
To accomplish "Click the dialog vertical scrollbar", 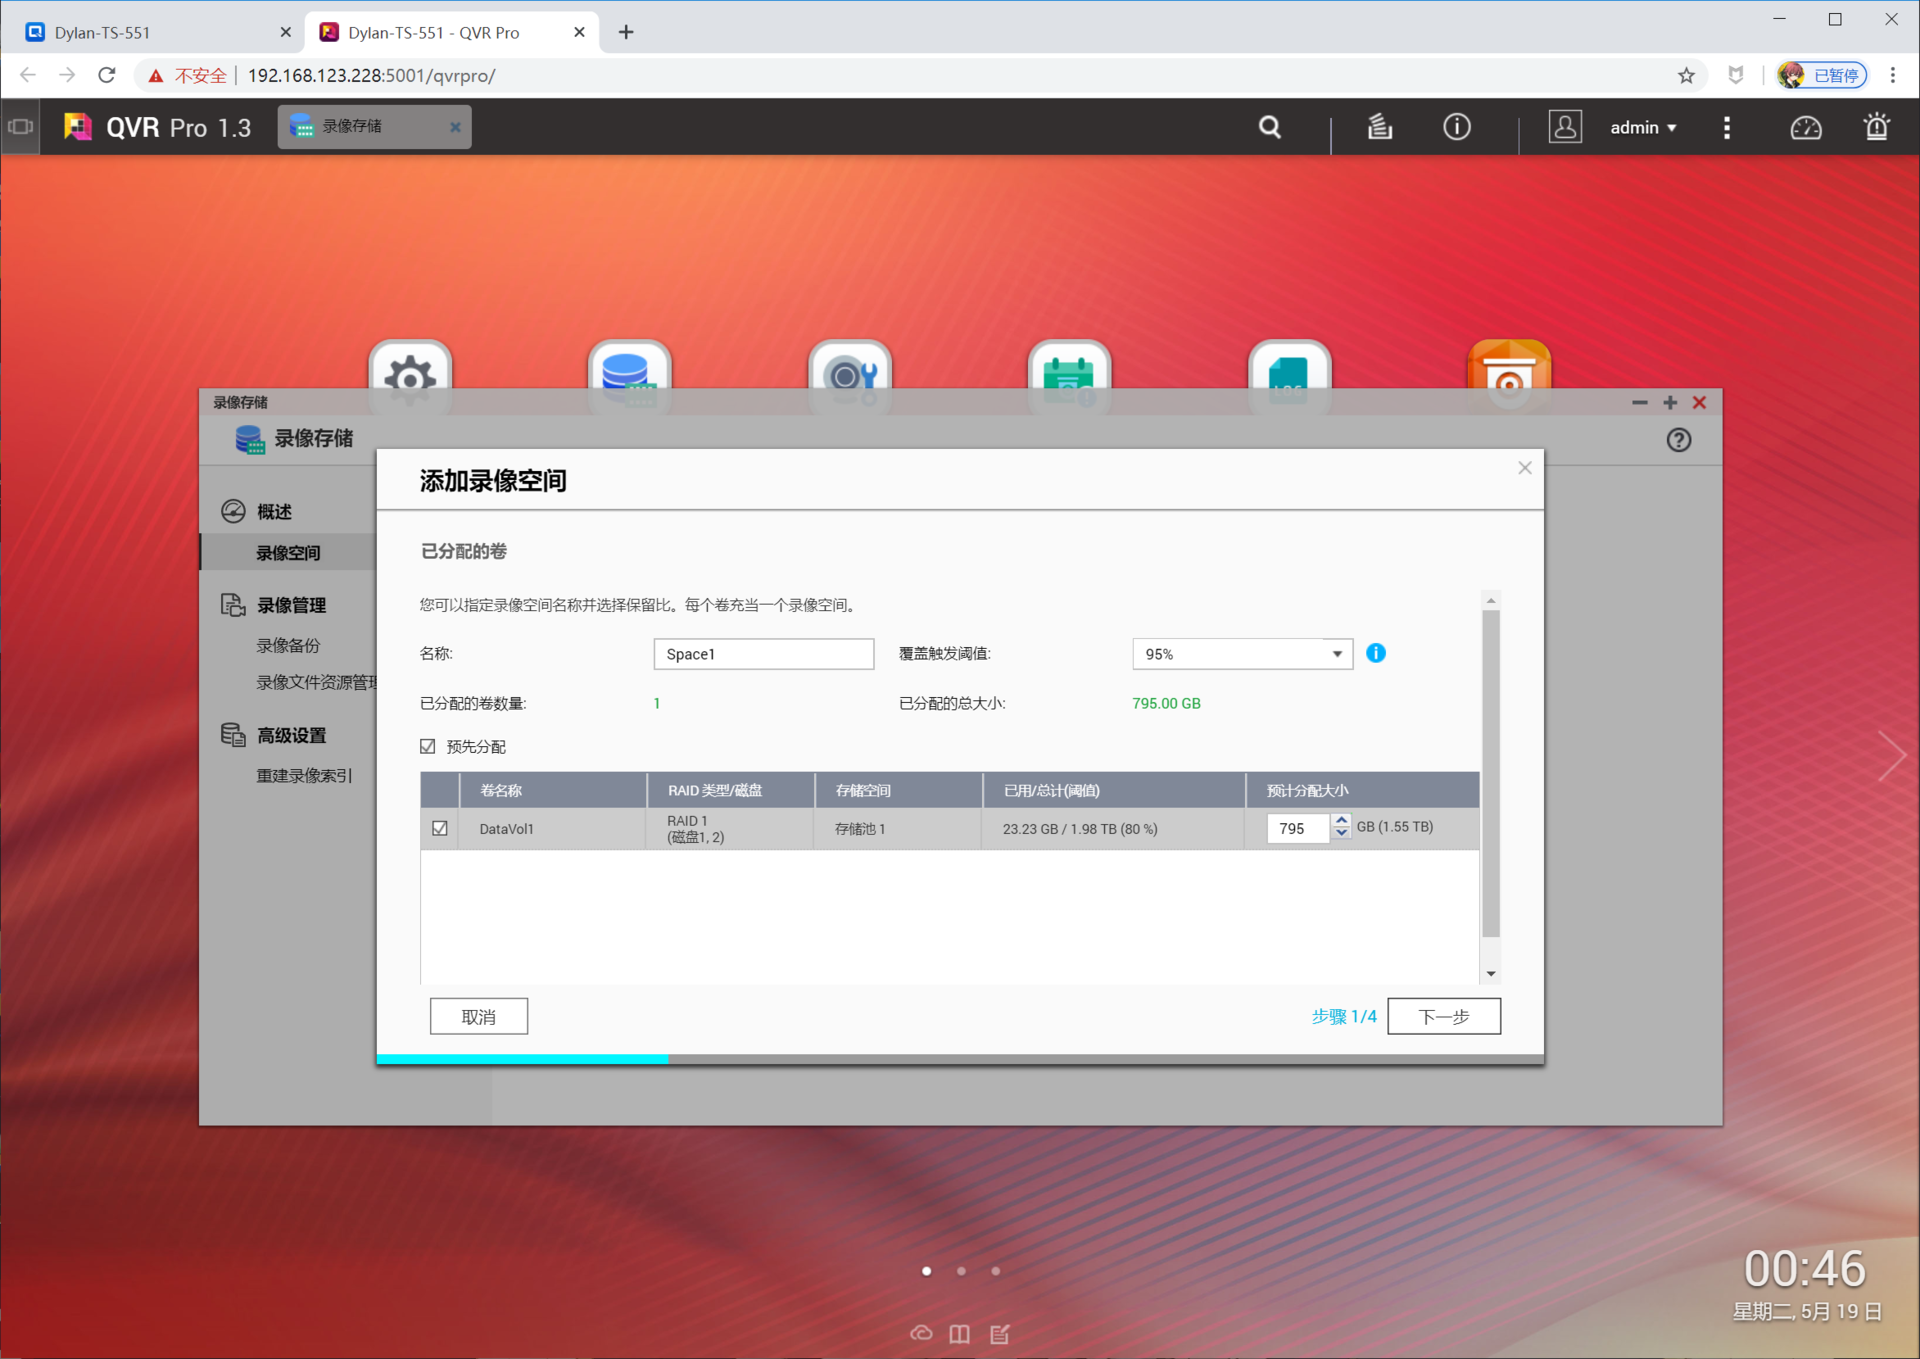I will pos(1490,775).
